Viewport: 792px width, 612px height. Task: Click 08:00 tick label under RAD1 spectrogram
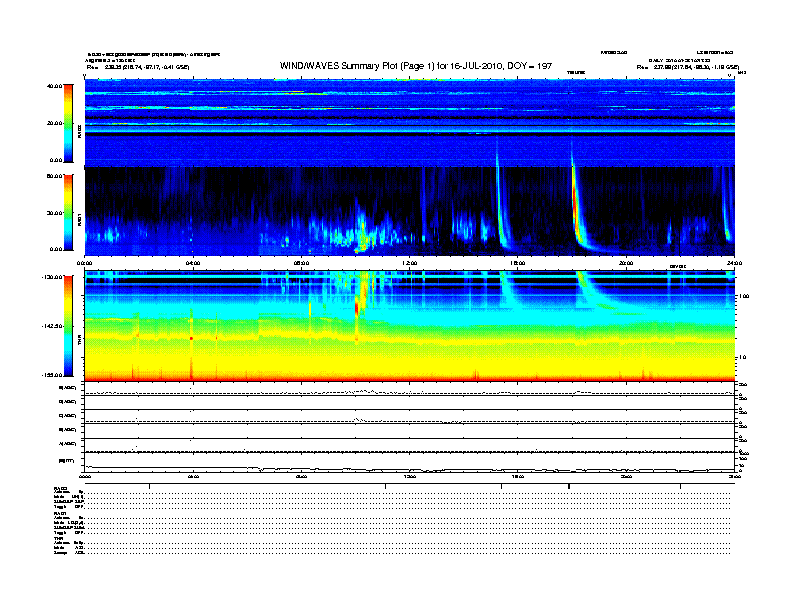click(x=301, y=263)
